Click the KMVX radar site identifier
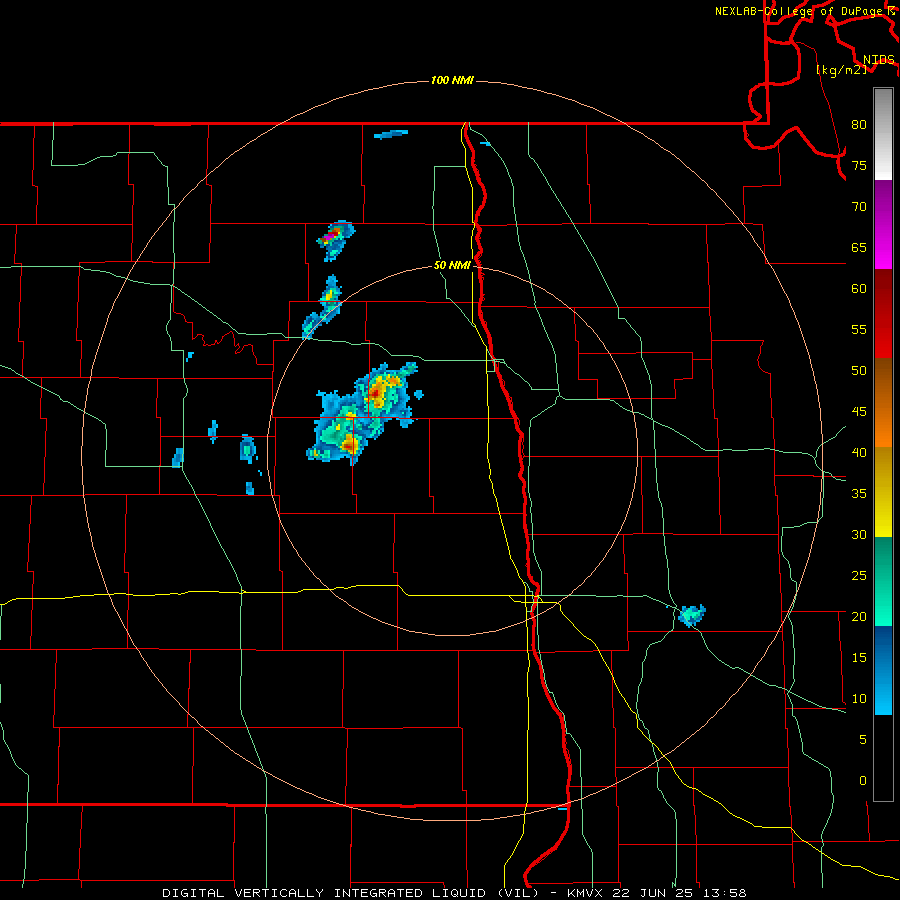Image resolution: width=900 pixels, height=900 pixels. [x=586, y=893]
